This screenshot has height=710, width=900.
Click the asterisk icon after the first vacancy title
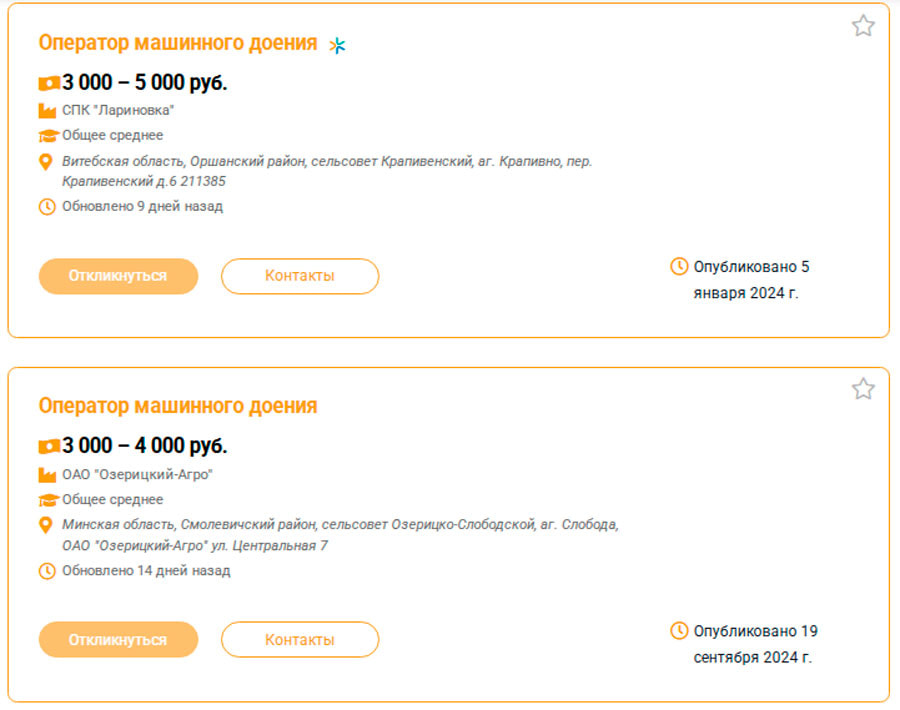[x=338, y=44]
